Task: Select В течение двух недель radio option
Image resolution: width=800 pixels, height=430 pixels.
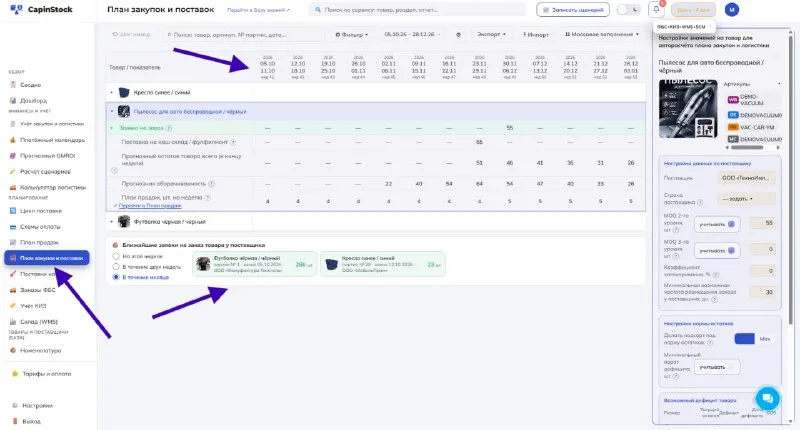Action: click(116, 267)
